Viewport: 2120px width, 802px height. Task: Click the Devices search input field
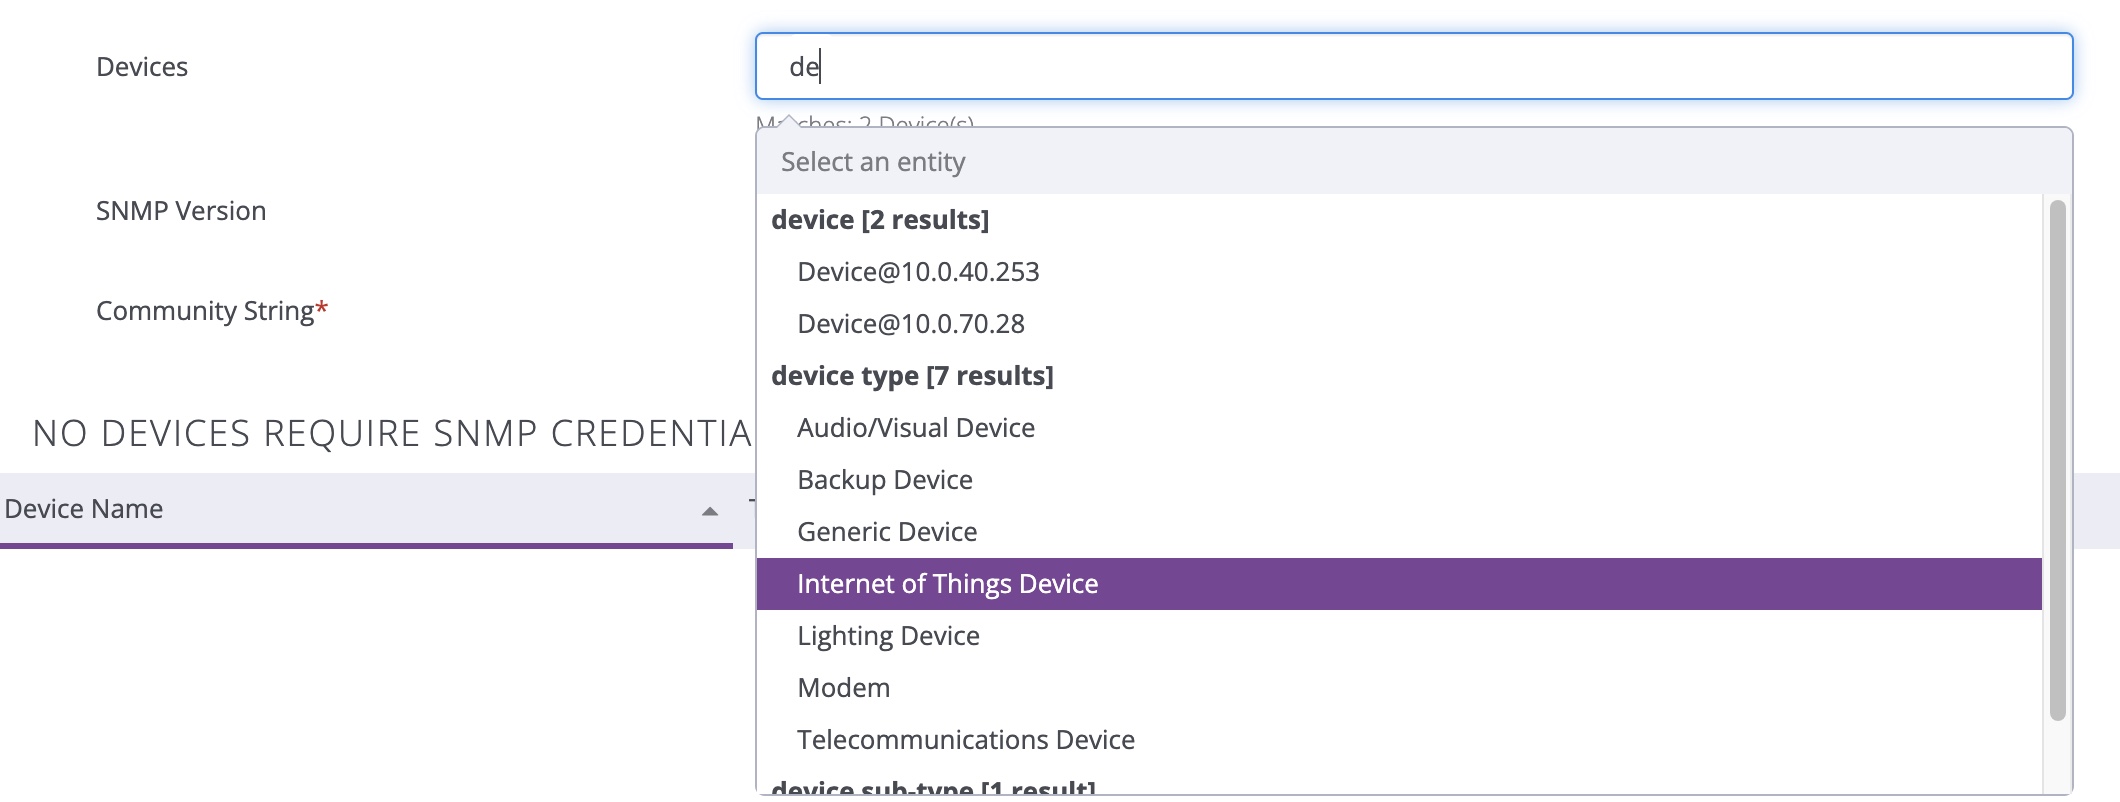tap(1412, 66)
